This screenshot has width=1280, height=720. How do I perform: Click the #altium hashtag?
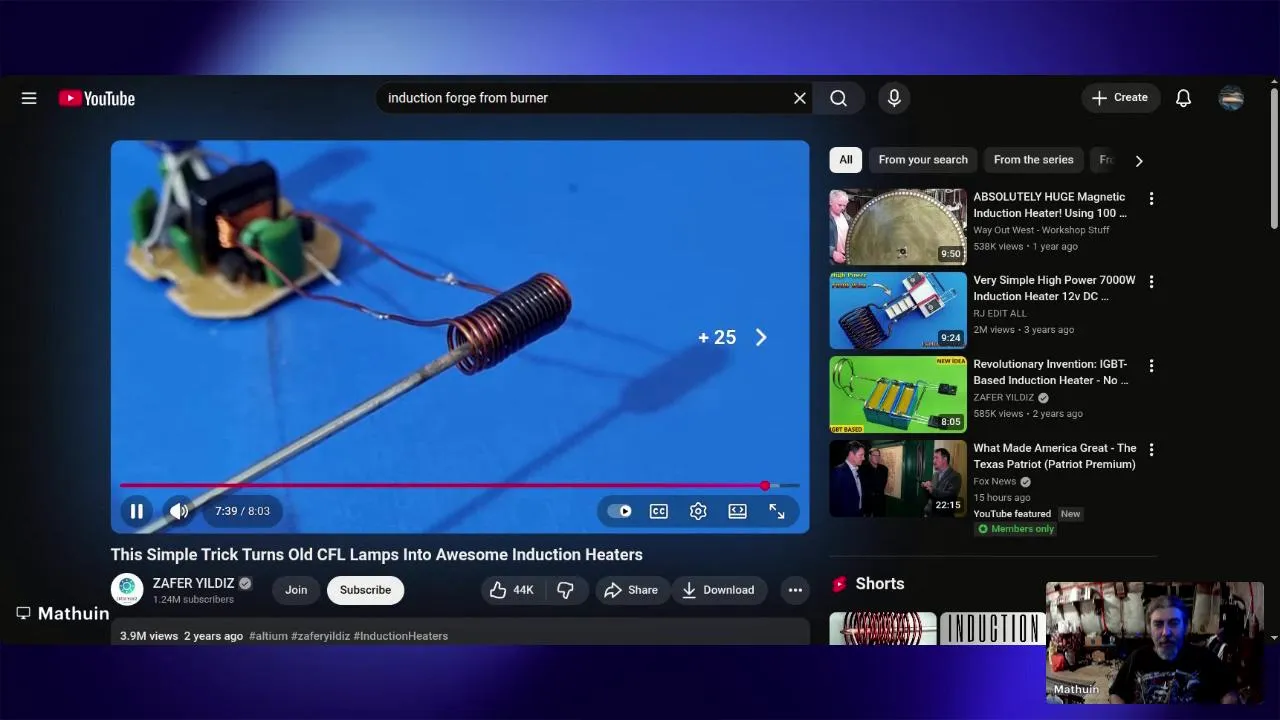pyautogui.click(x=268, y=636)
